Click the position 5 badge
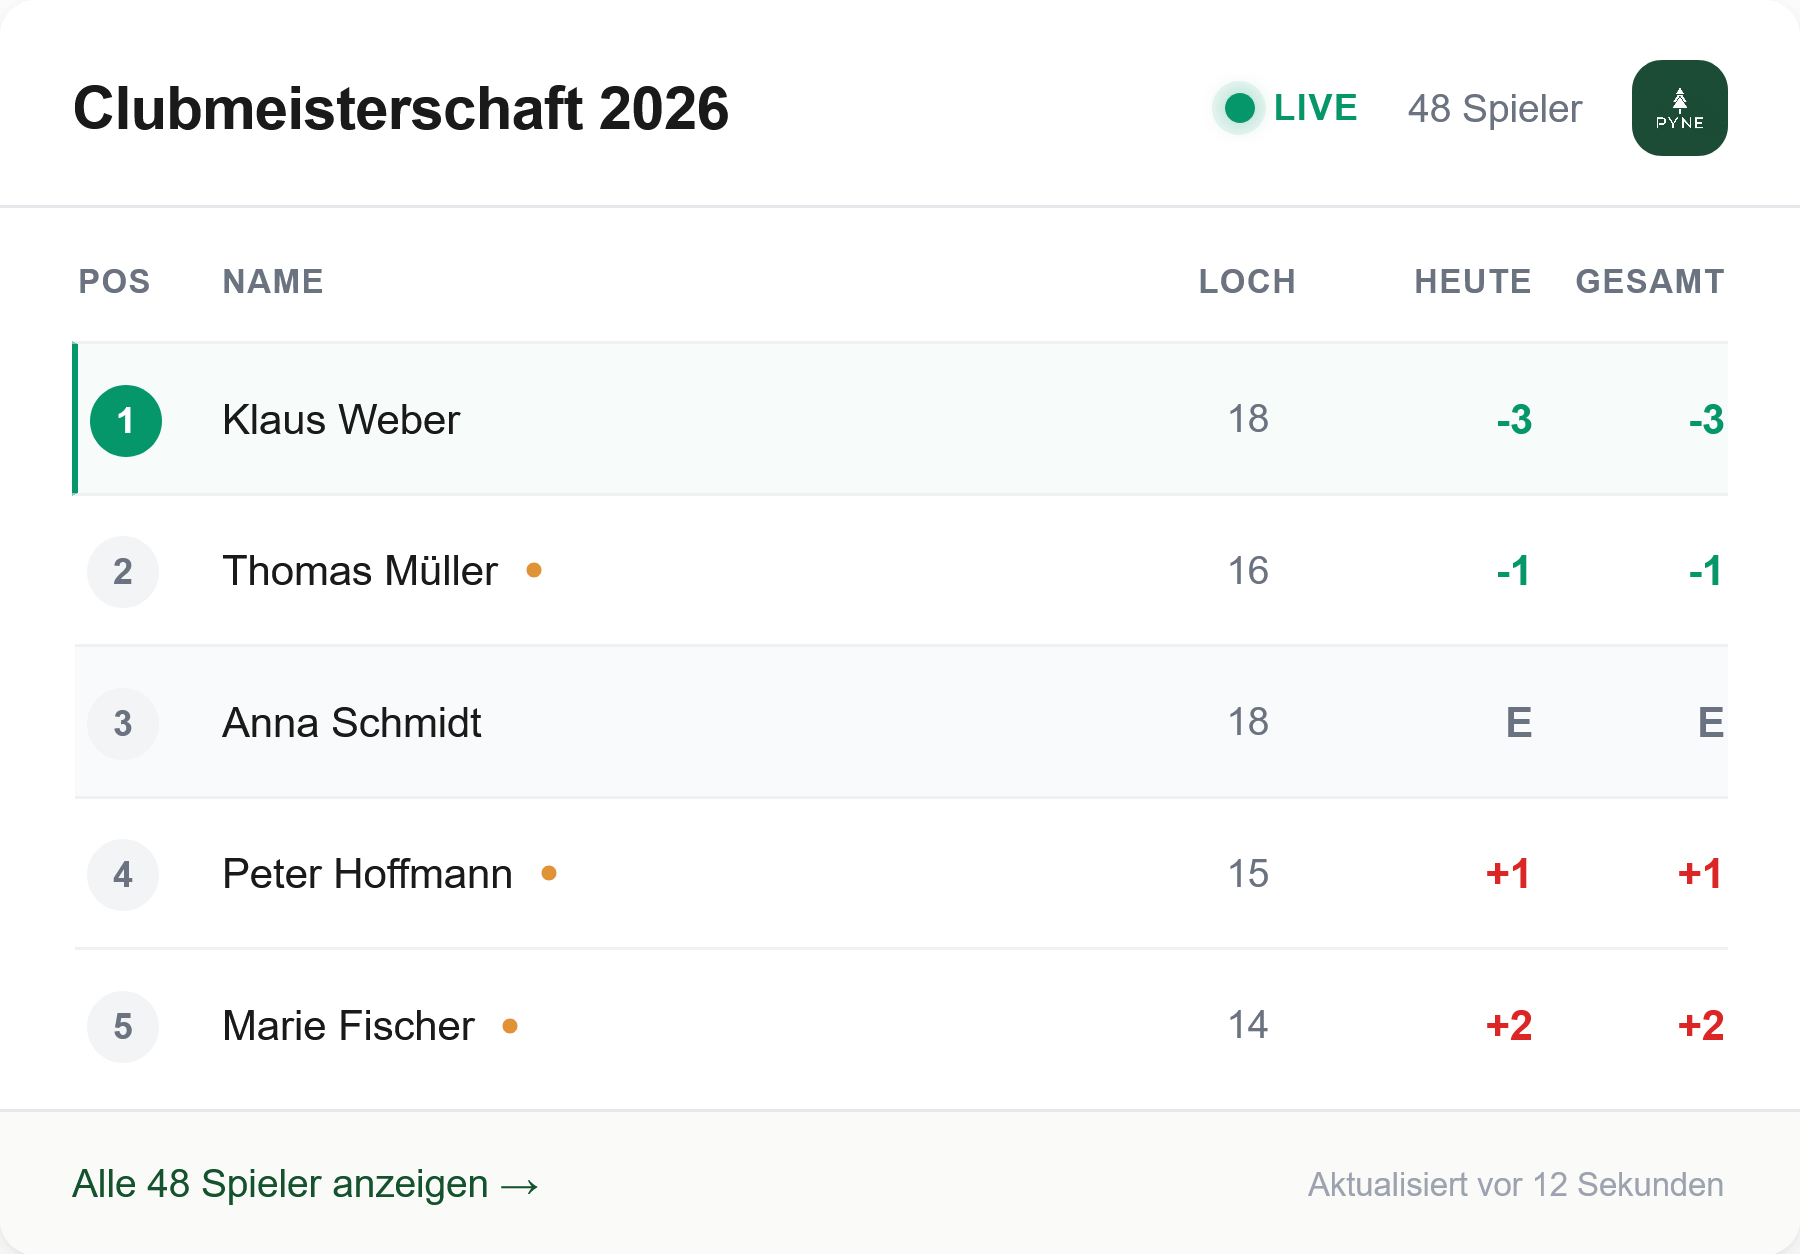Image resolution: width=1800 pixels, height=1254 pixels. coord(123,1026)
